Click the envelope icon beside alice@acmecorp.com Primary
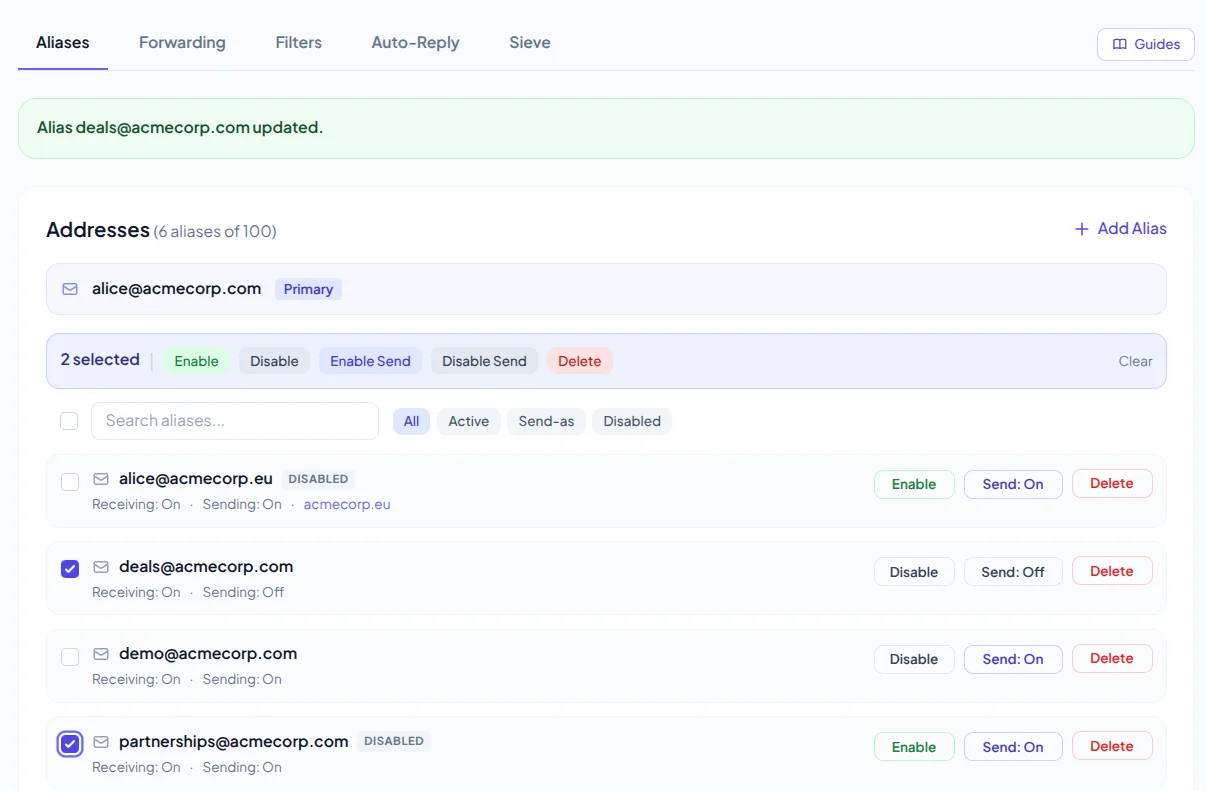Image resolution: width=1207 pixels, height=791 pixels. (70, 289)
